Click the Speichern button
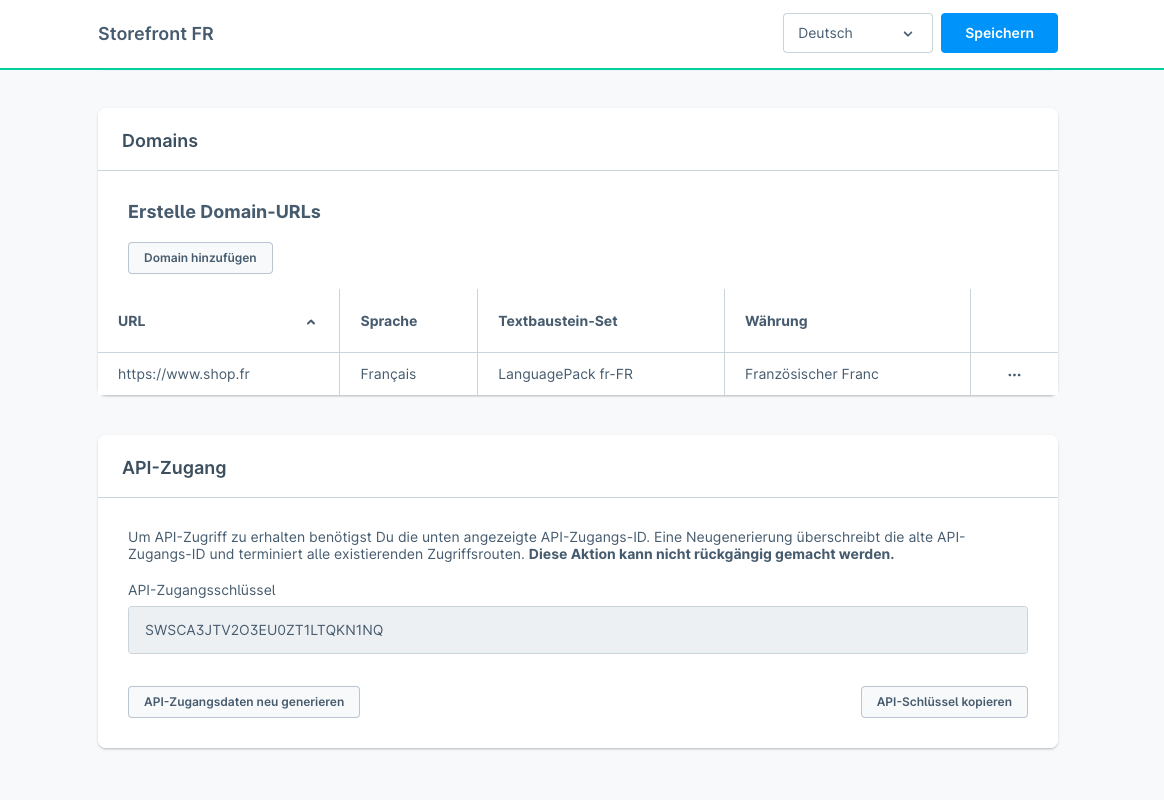1164x800 pixels. (x=998, y=33)
